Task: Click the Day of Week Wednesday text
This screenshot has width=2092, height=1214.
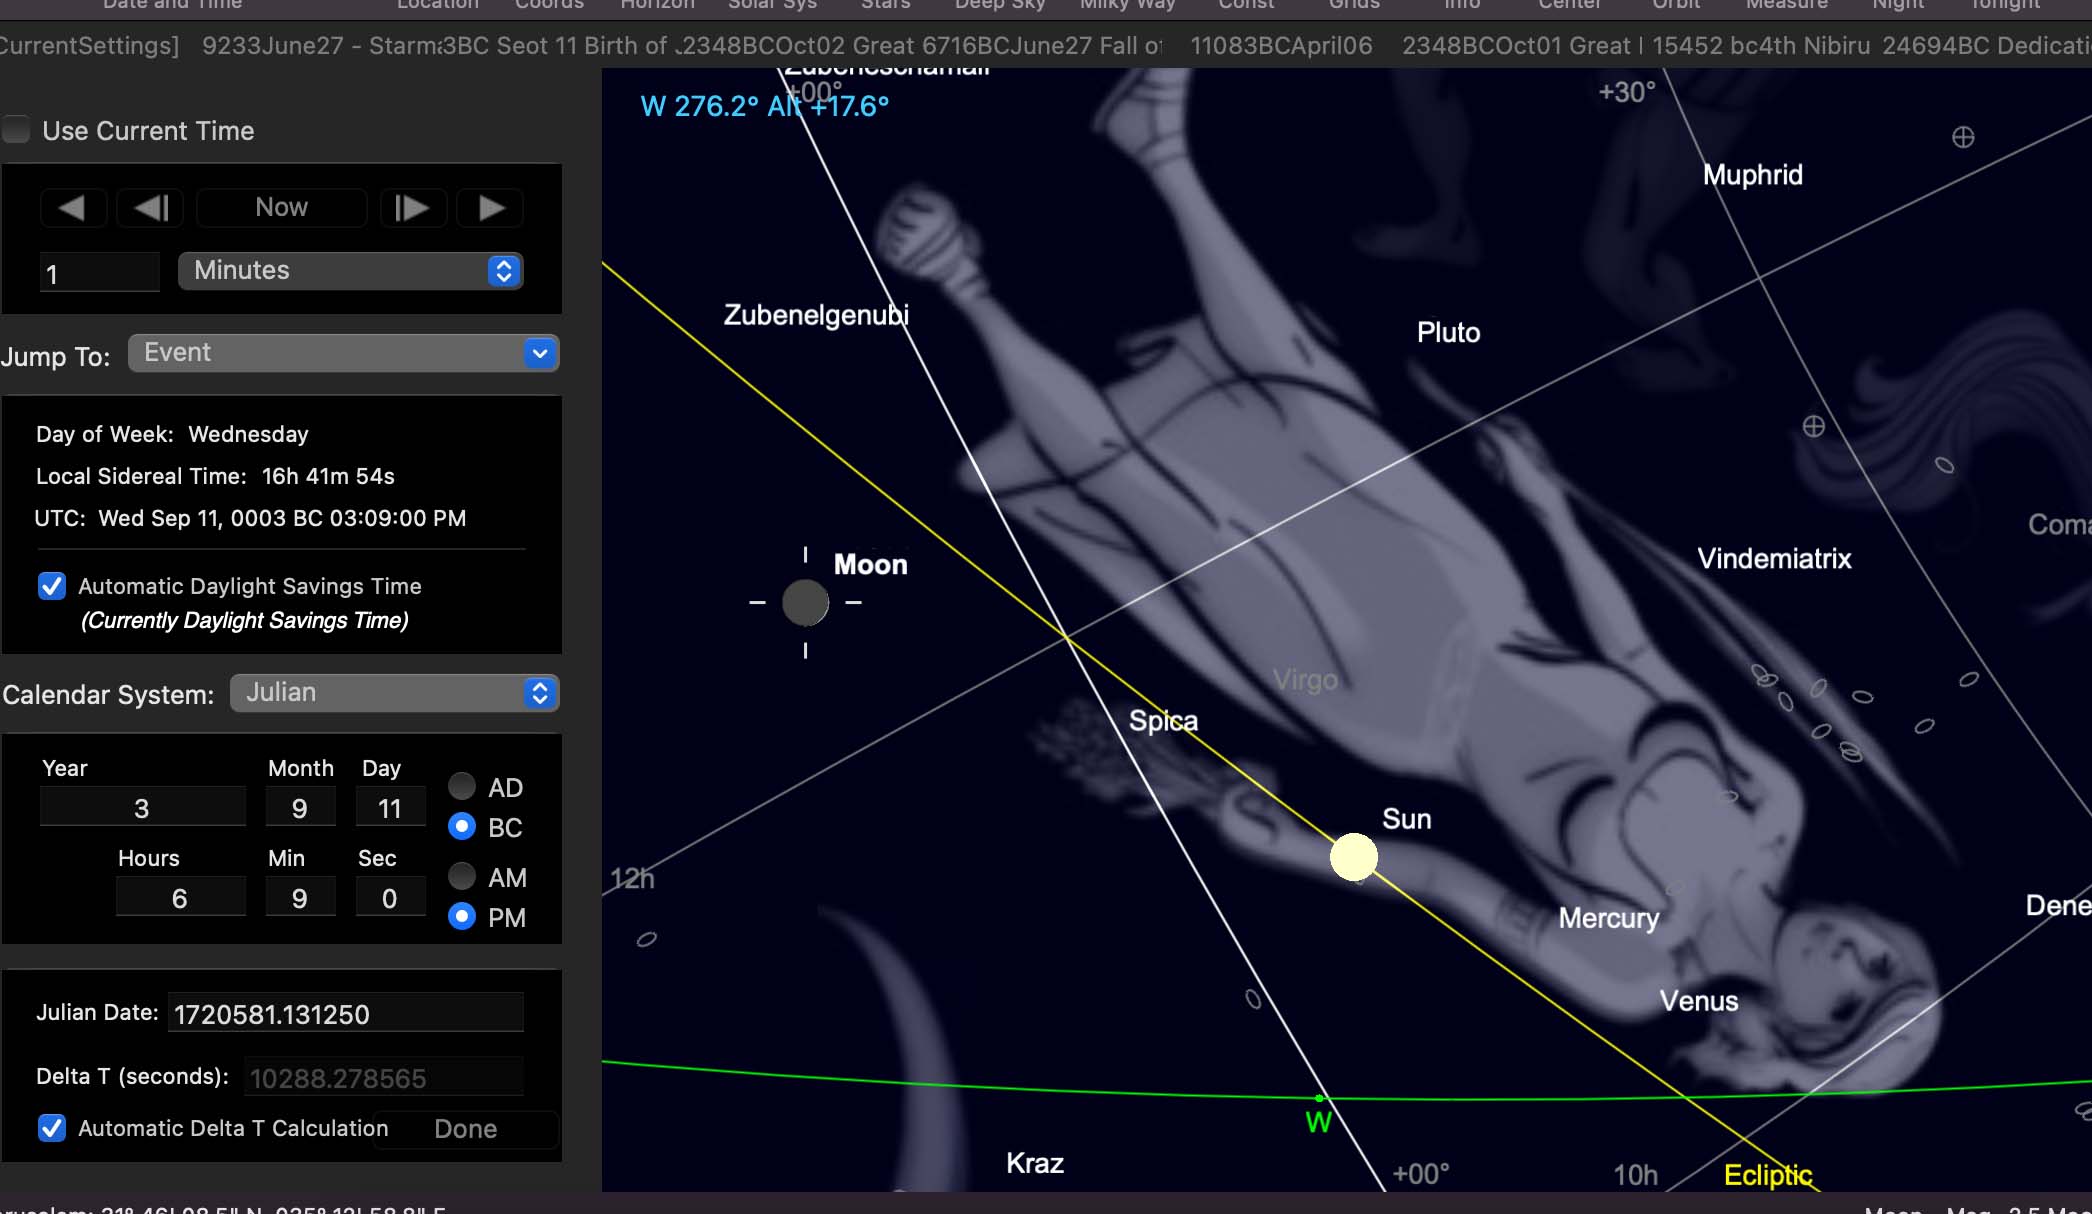Action: point(172,434)
